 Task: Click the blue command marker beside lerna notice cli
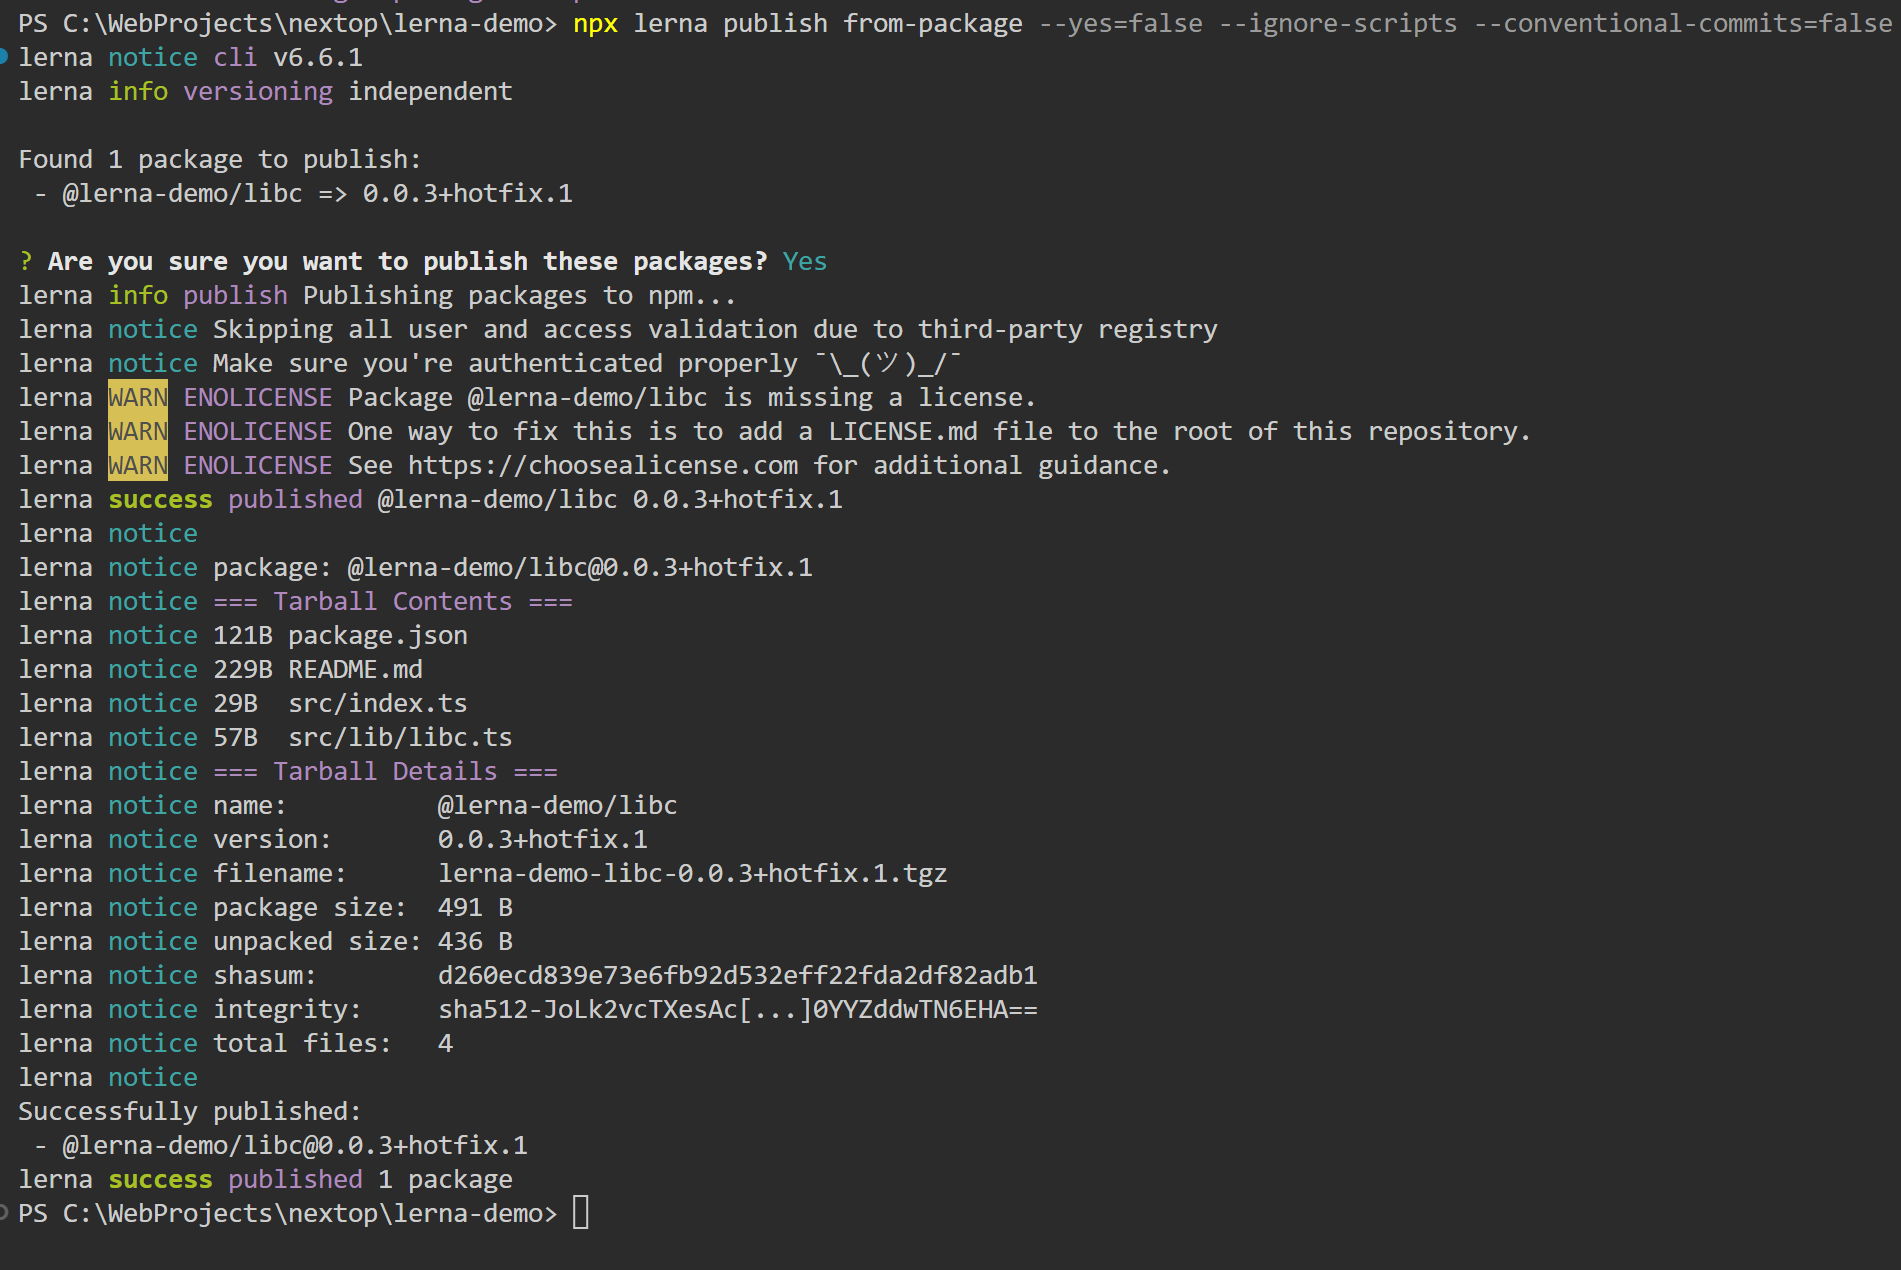click(7, 57)
